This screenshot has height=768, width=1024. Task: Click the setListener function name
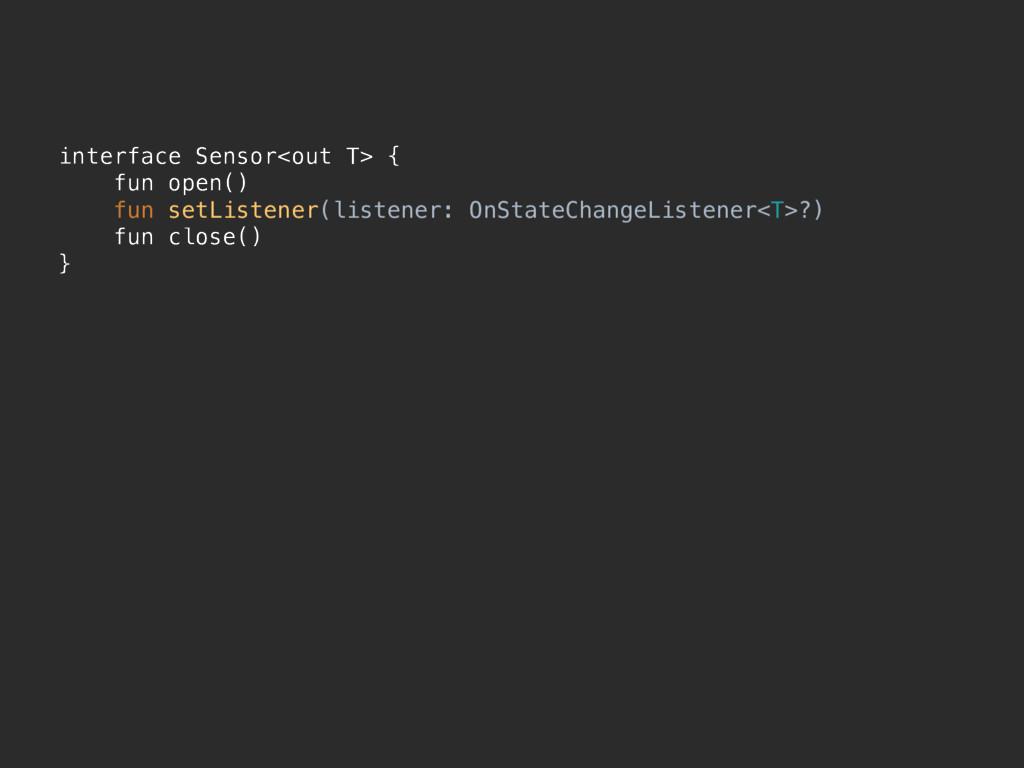[x=243, y=210]
